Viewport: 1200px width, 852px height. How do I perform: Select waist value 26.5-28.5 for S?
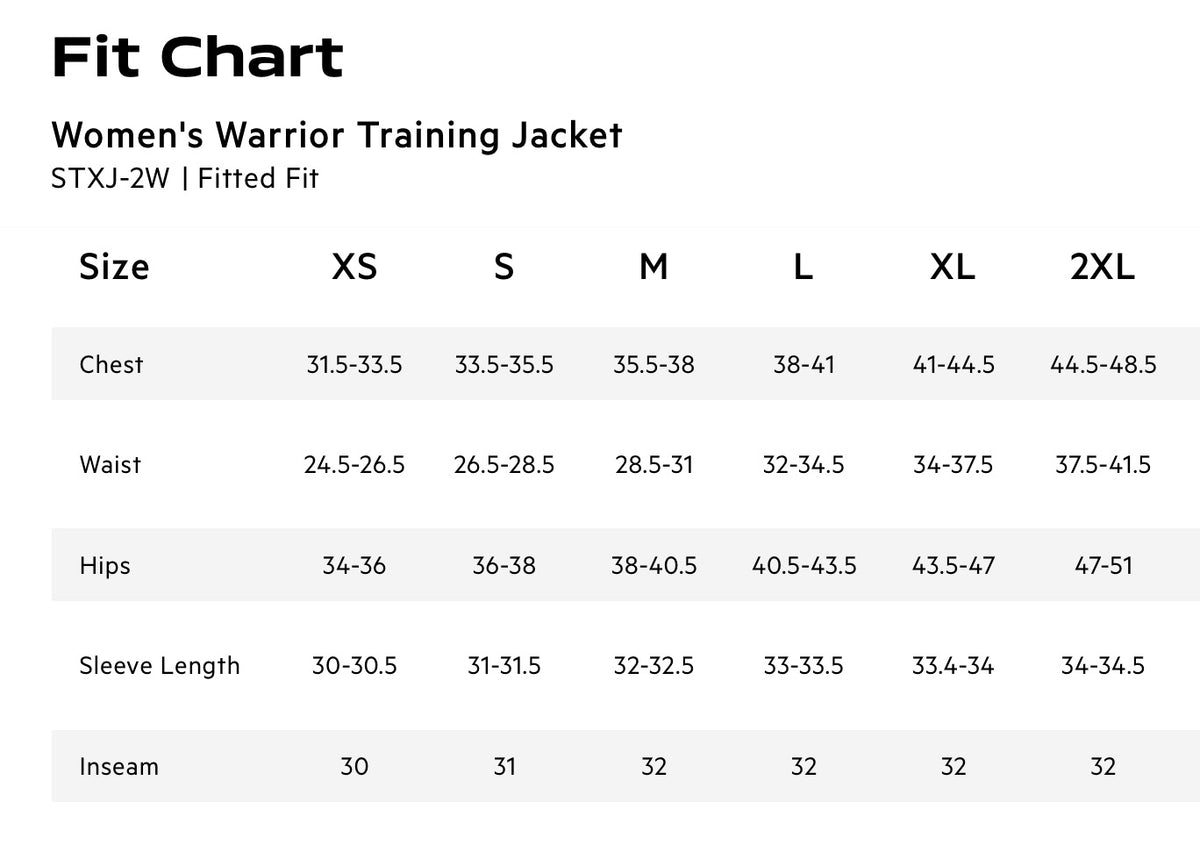click(504, 464)
